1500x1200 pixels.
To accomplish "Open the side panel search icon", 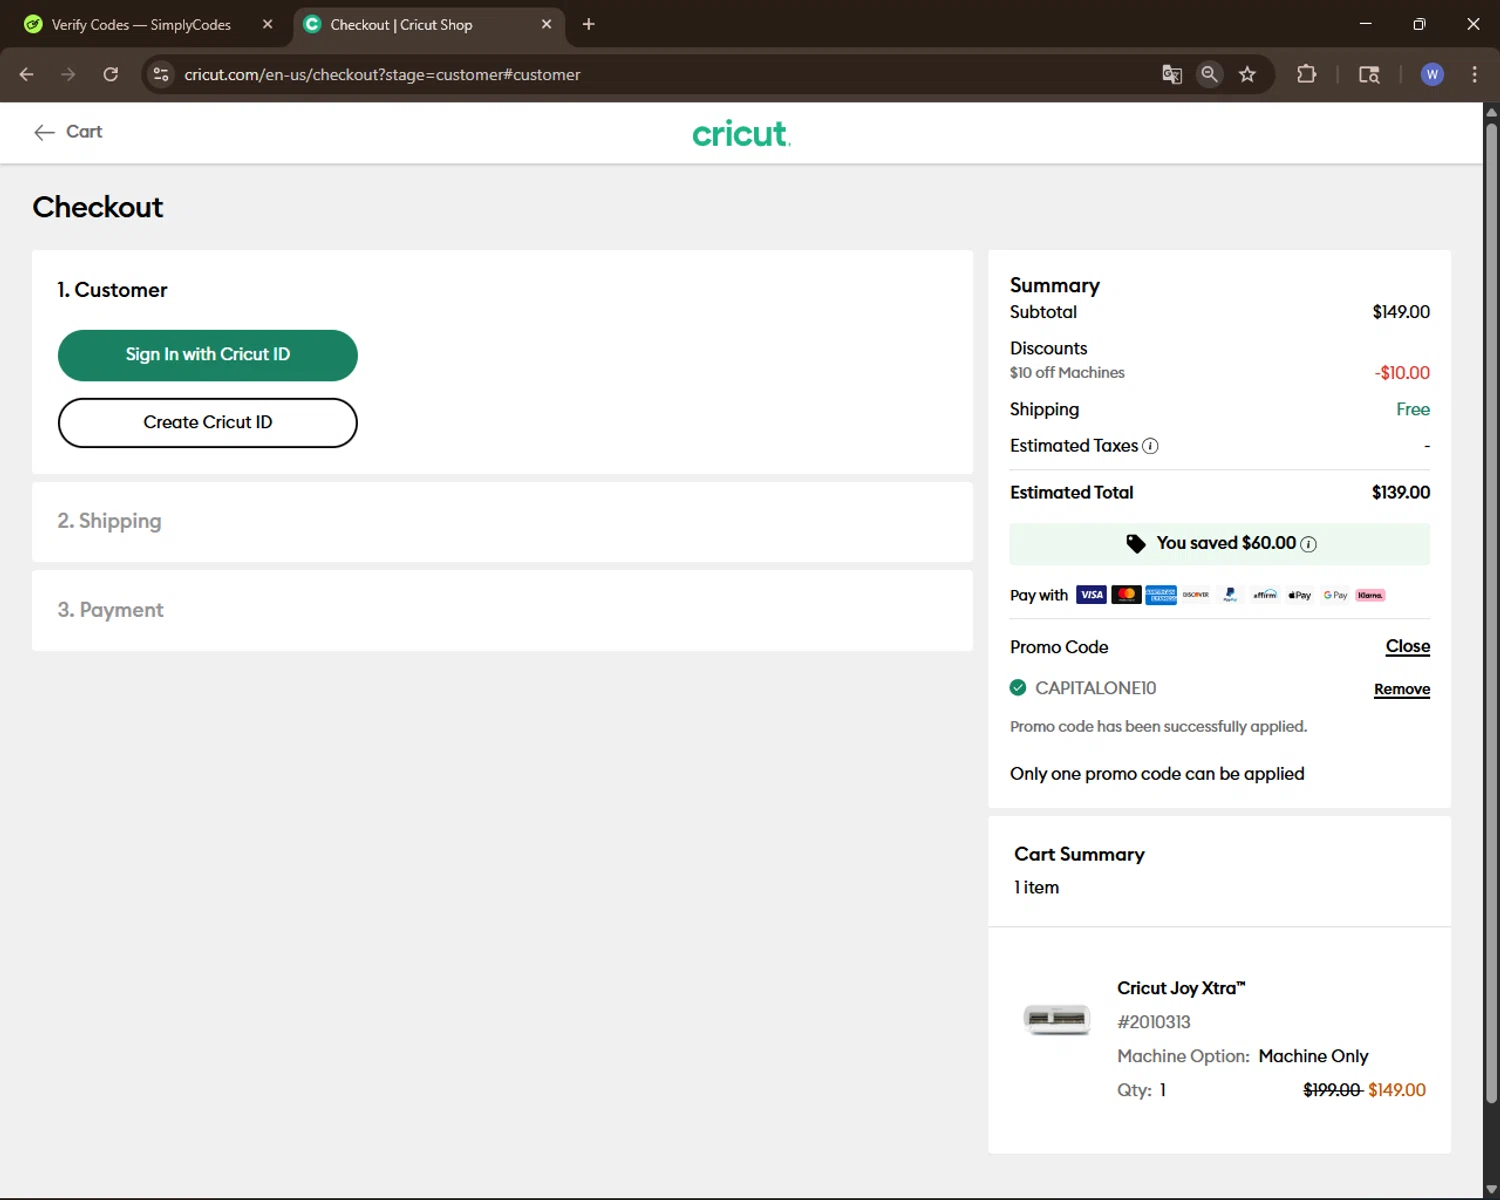I will click(1369, 74).
